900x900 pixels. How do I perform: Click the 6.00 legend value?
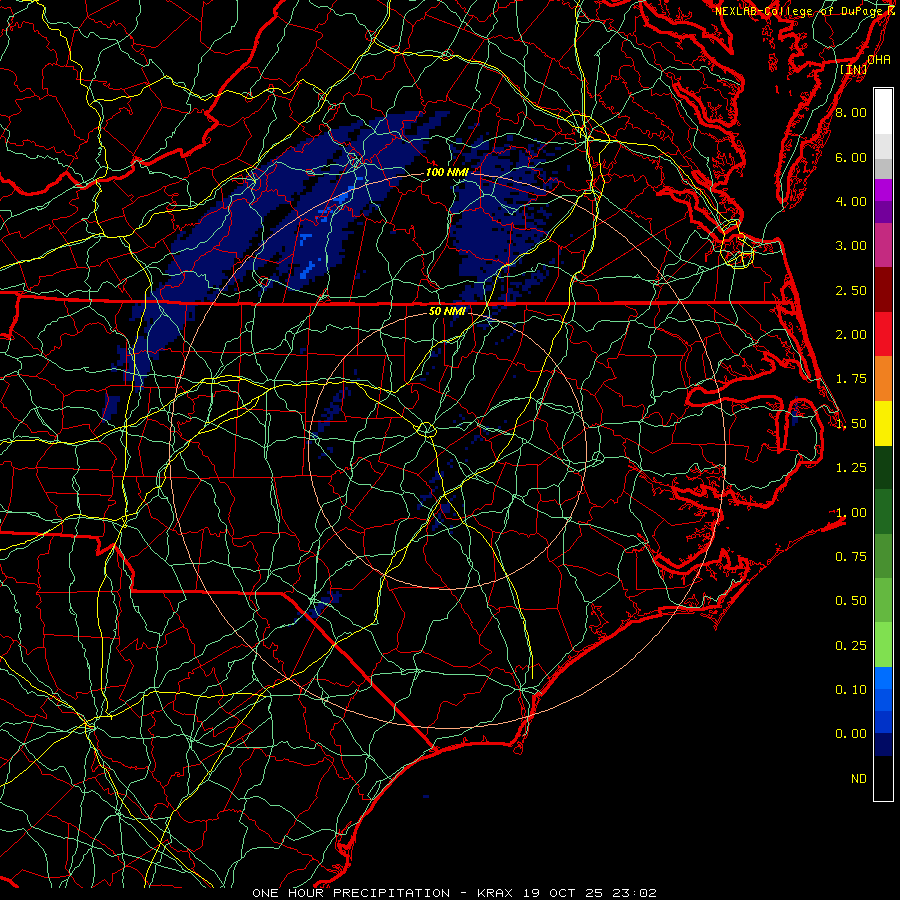pyautogui.click(x=851, y=157)
